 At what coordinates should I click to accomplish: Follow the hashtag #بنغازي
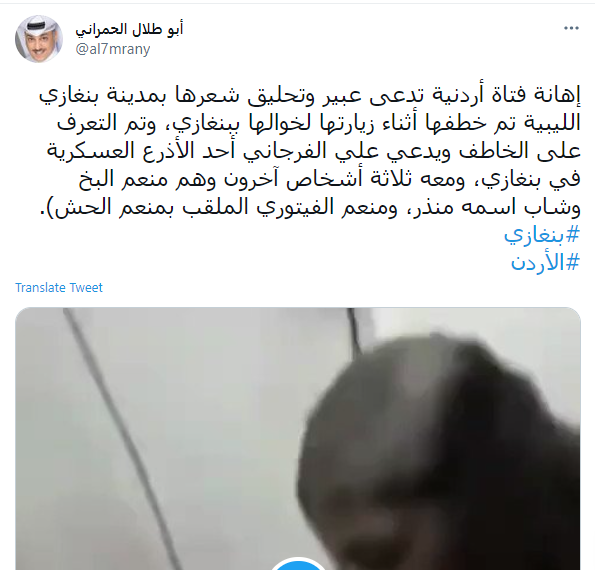pos(541,236)
